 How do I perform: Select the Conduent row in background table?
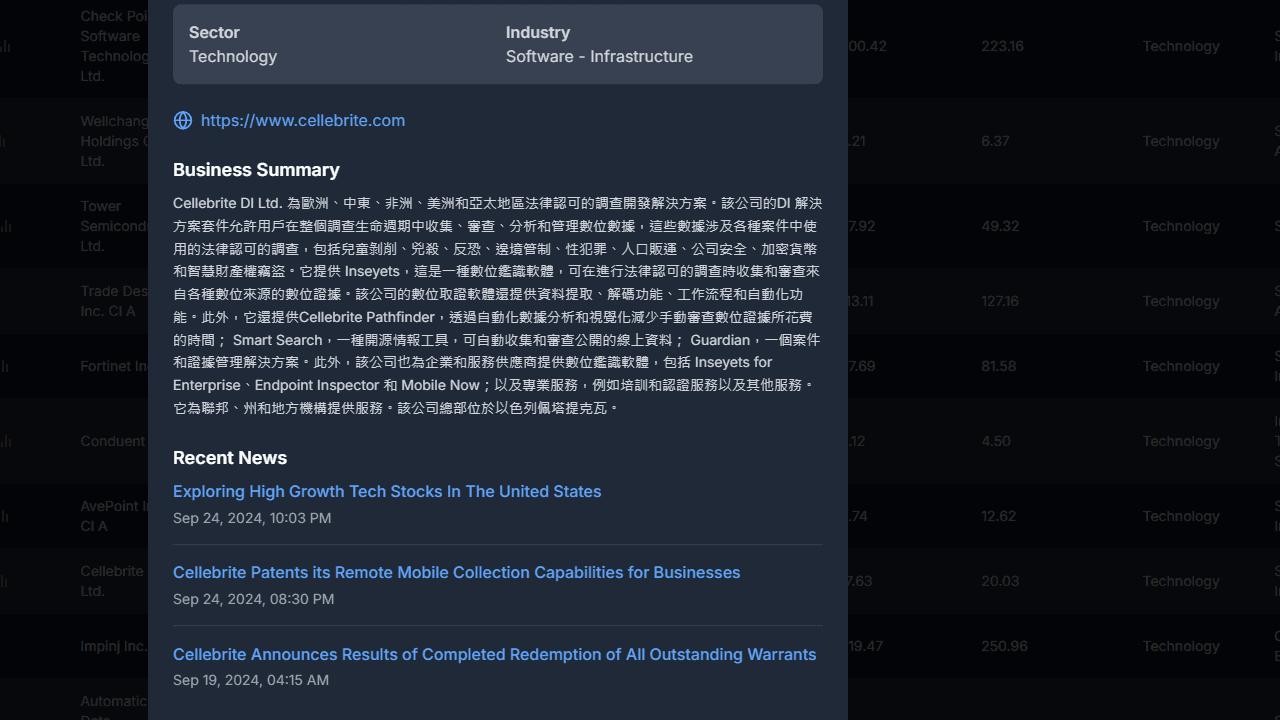pyautogui.click(x=640, y=441)
